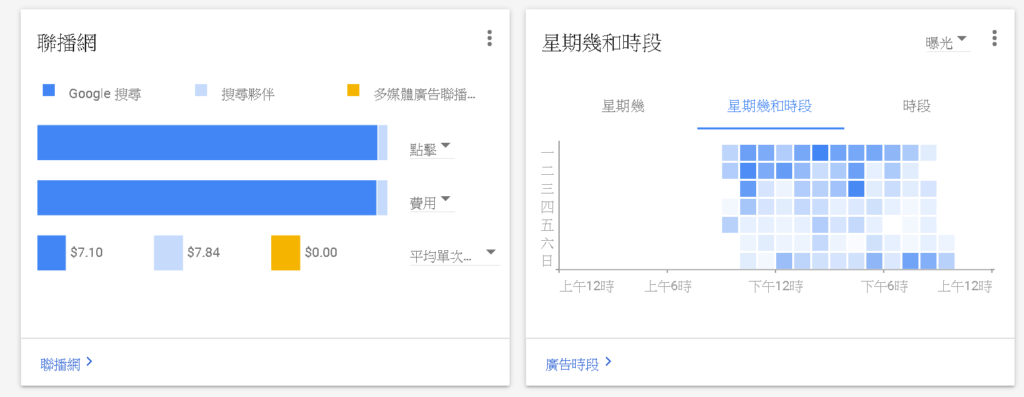Select the 星期幾和時段 tab
The image size is (1024, 397).
tap(770, 106)
